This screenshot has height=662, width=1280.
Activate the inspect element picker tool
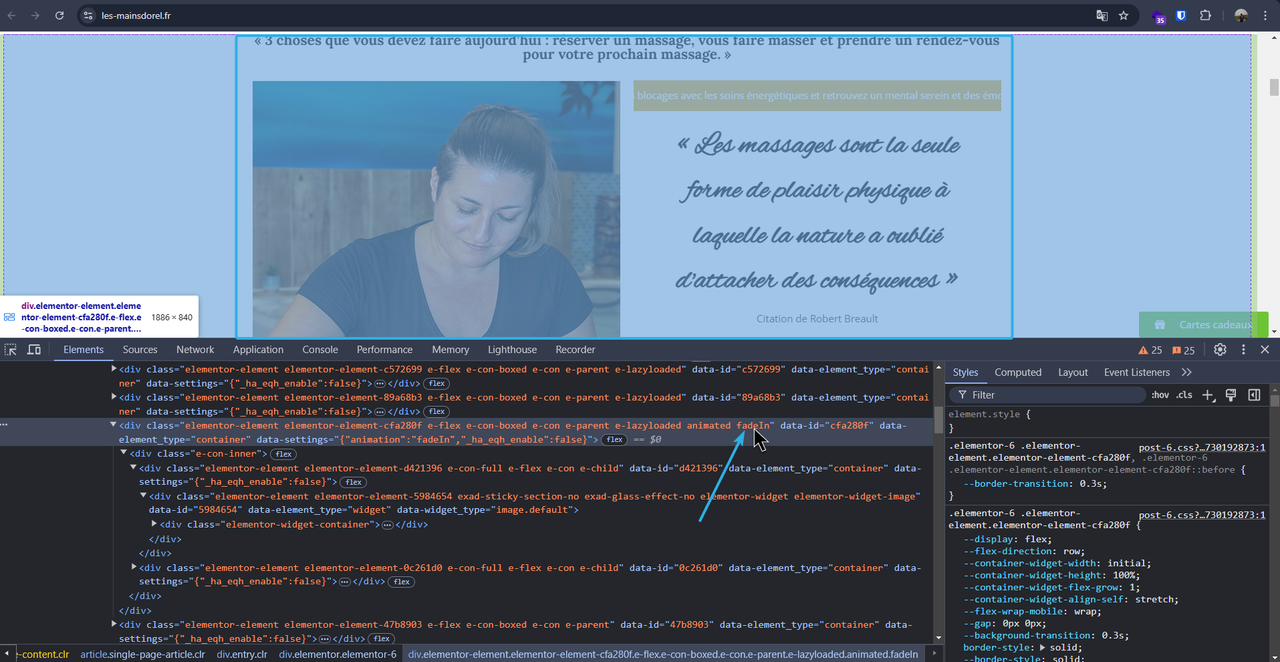pyautogui.click(x=11, y=350)
